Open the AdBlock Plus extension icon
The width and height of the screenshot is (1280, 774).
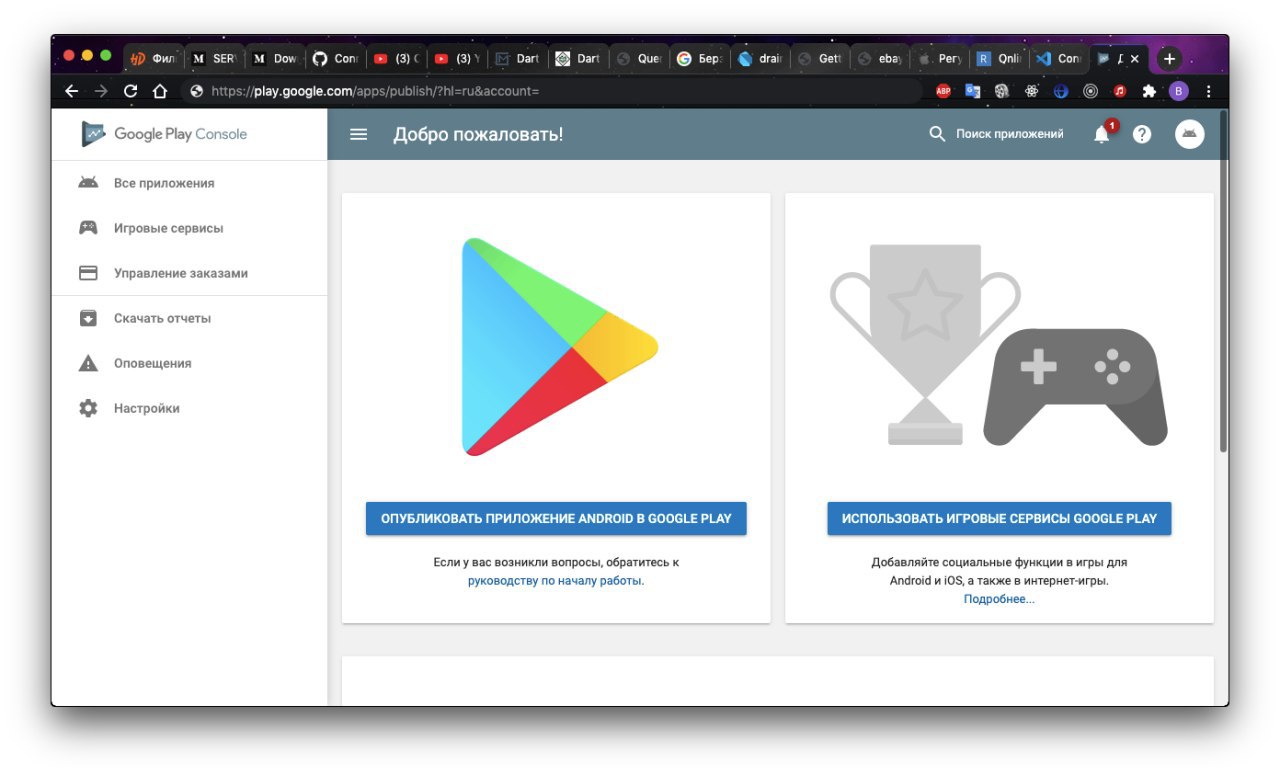click(943, 91)
